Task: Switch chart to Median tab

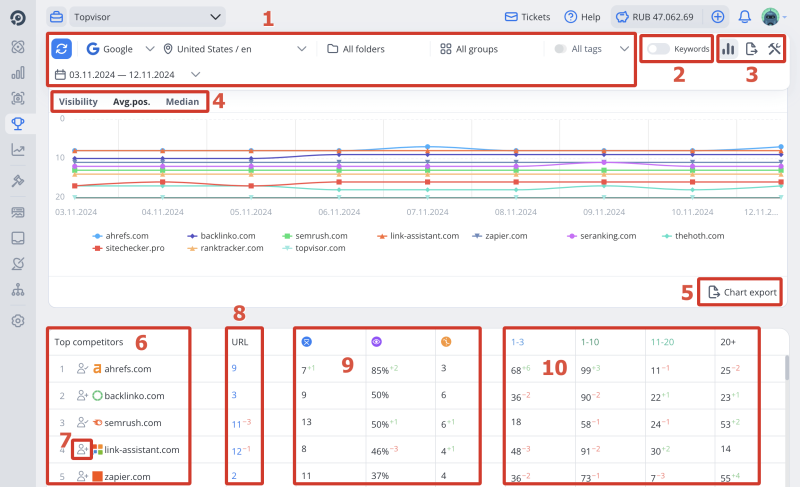Action: tap(182, 101)
